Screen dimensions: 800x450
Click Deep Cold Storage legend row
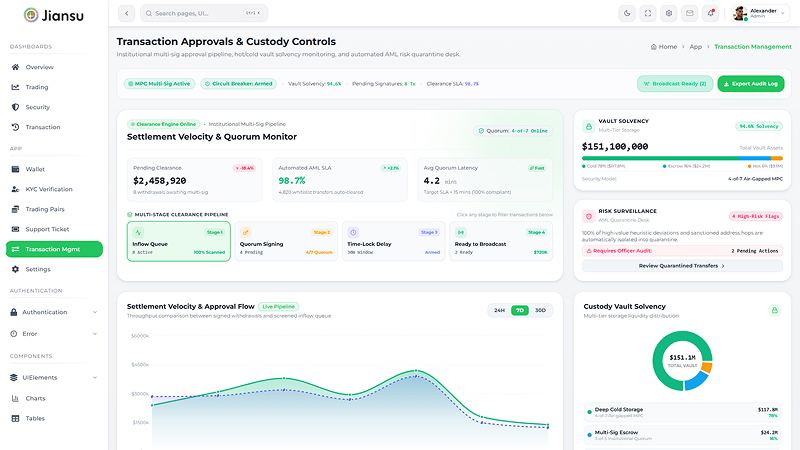coord(682,412)
